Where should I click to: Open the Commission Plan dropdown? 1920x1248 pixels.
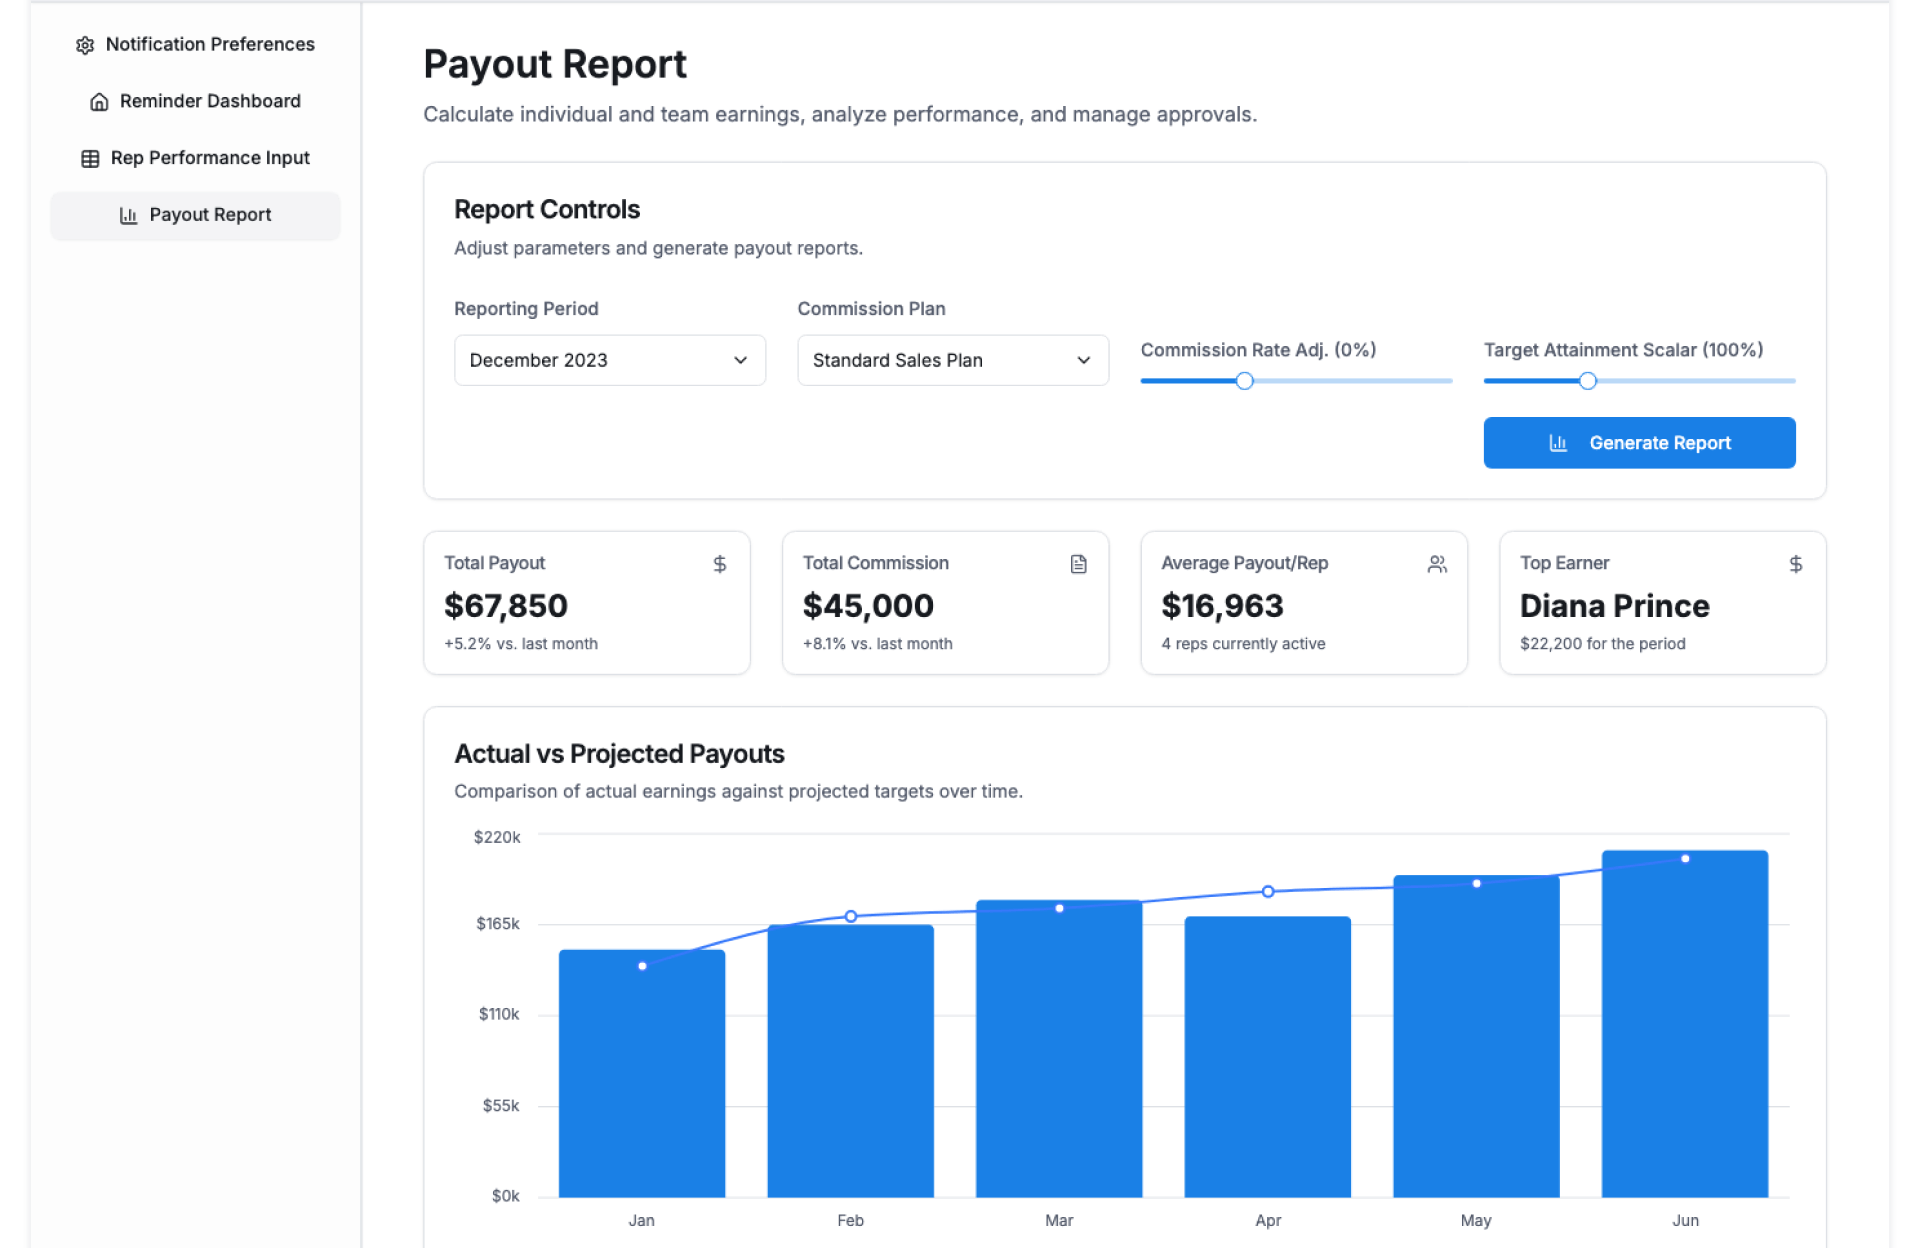[952, 360]
